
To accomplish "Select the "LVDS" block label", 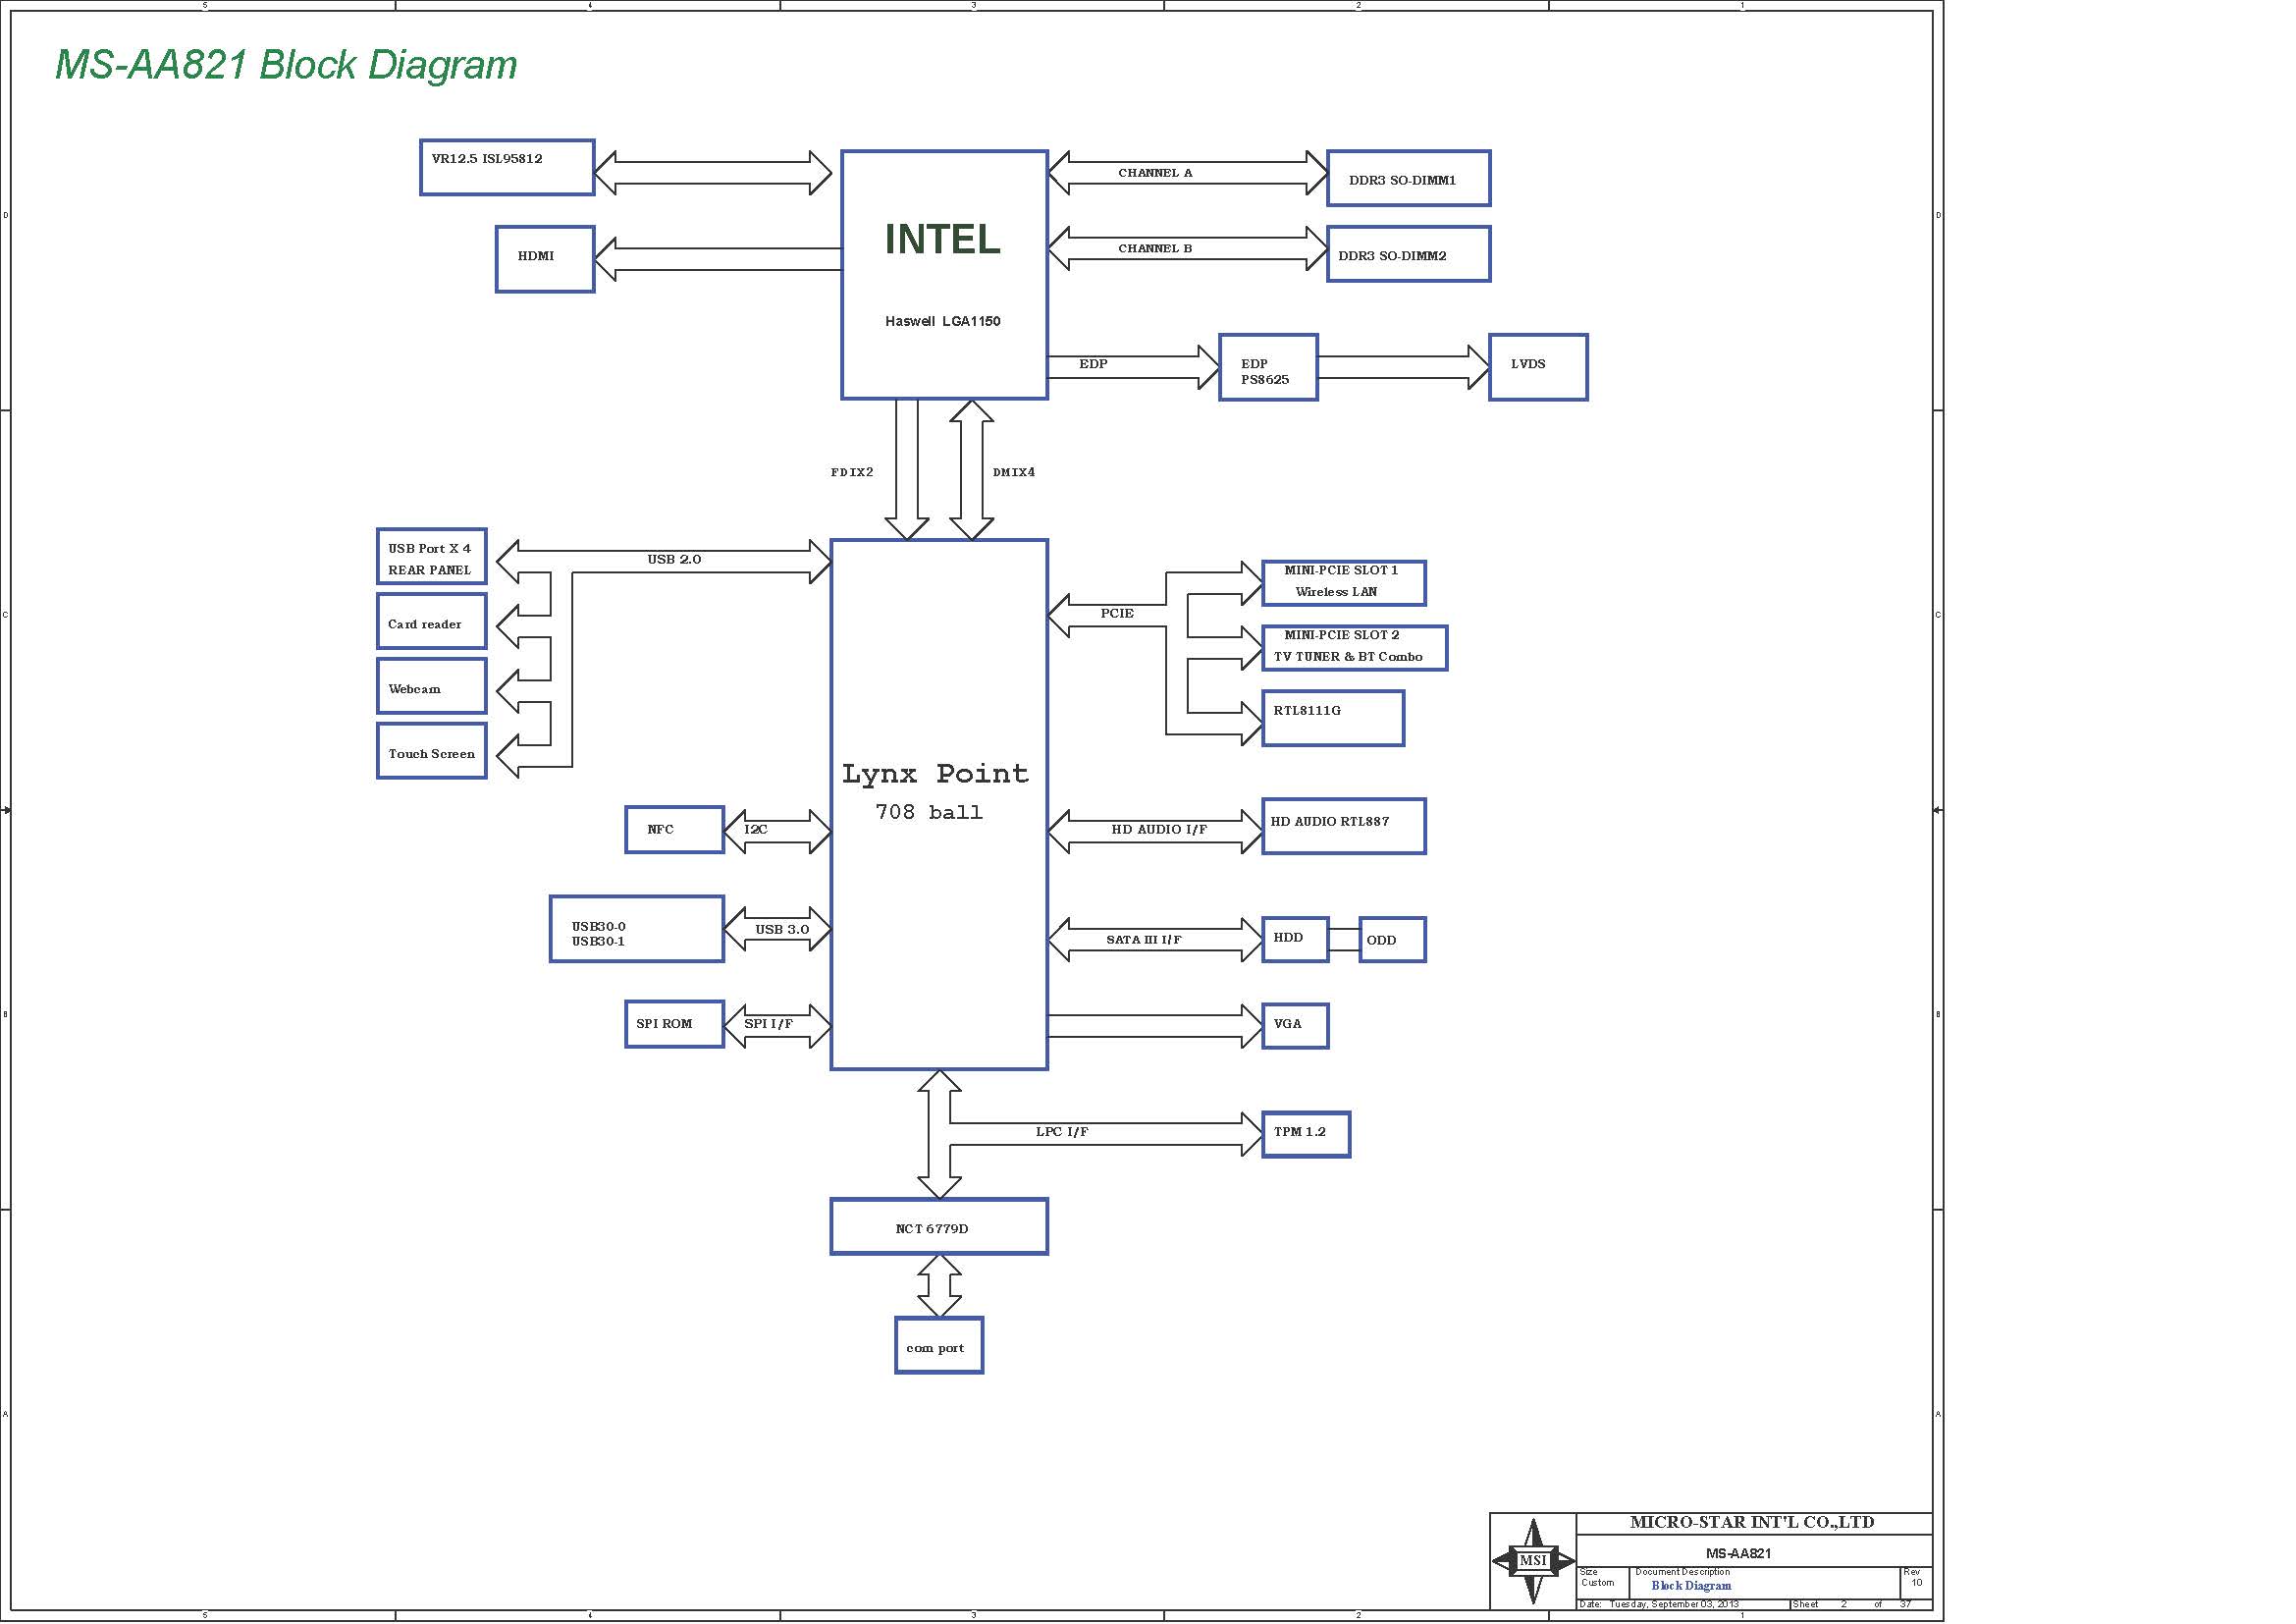I will click(1528, 364).
